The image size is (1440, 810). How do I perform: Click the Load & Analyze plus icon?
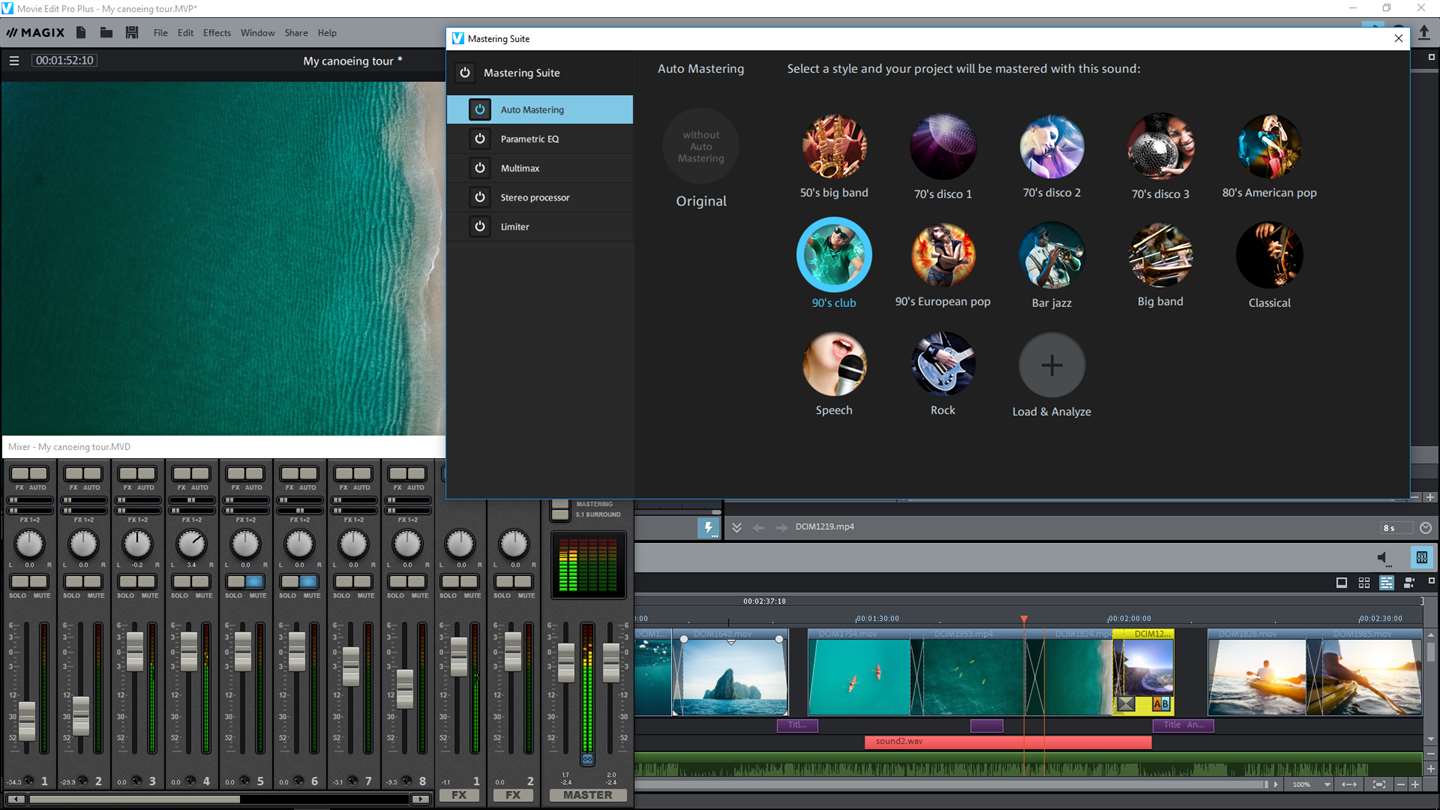1051,366
